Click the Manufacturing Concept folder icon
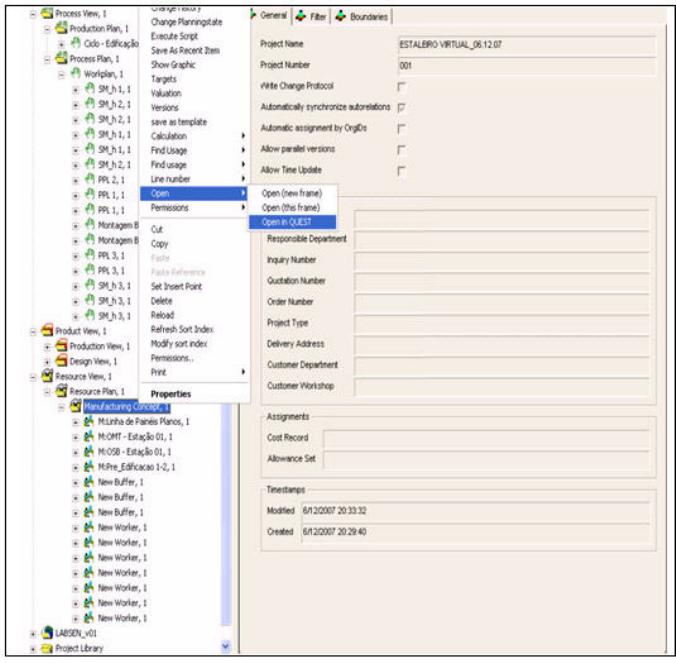 click(x=75, y=407)
